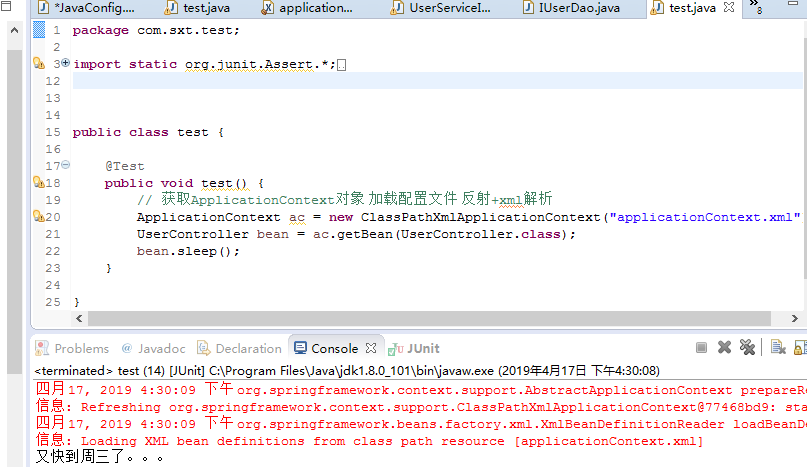Click the Terminate console button
The width and height of the screenshot is (807, 467).
point(701,348)
